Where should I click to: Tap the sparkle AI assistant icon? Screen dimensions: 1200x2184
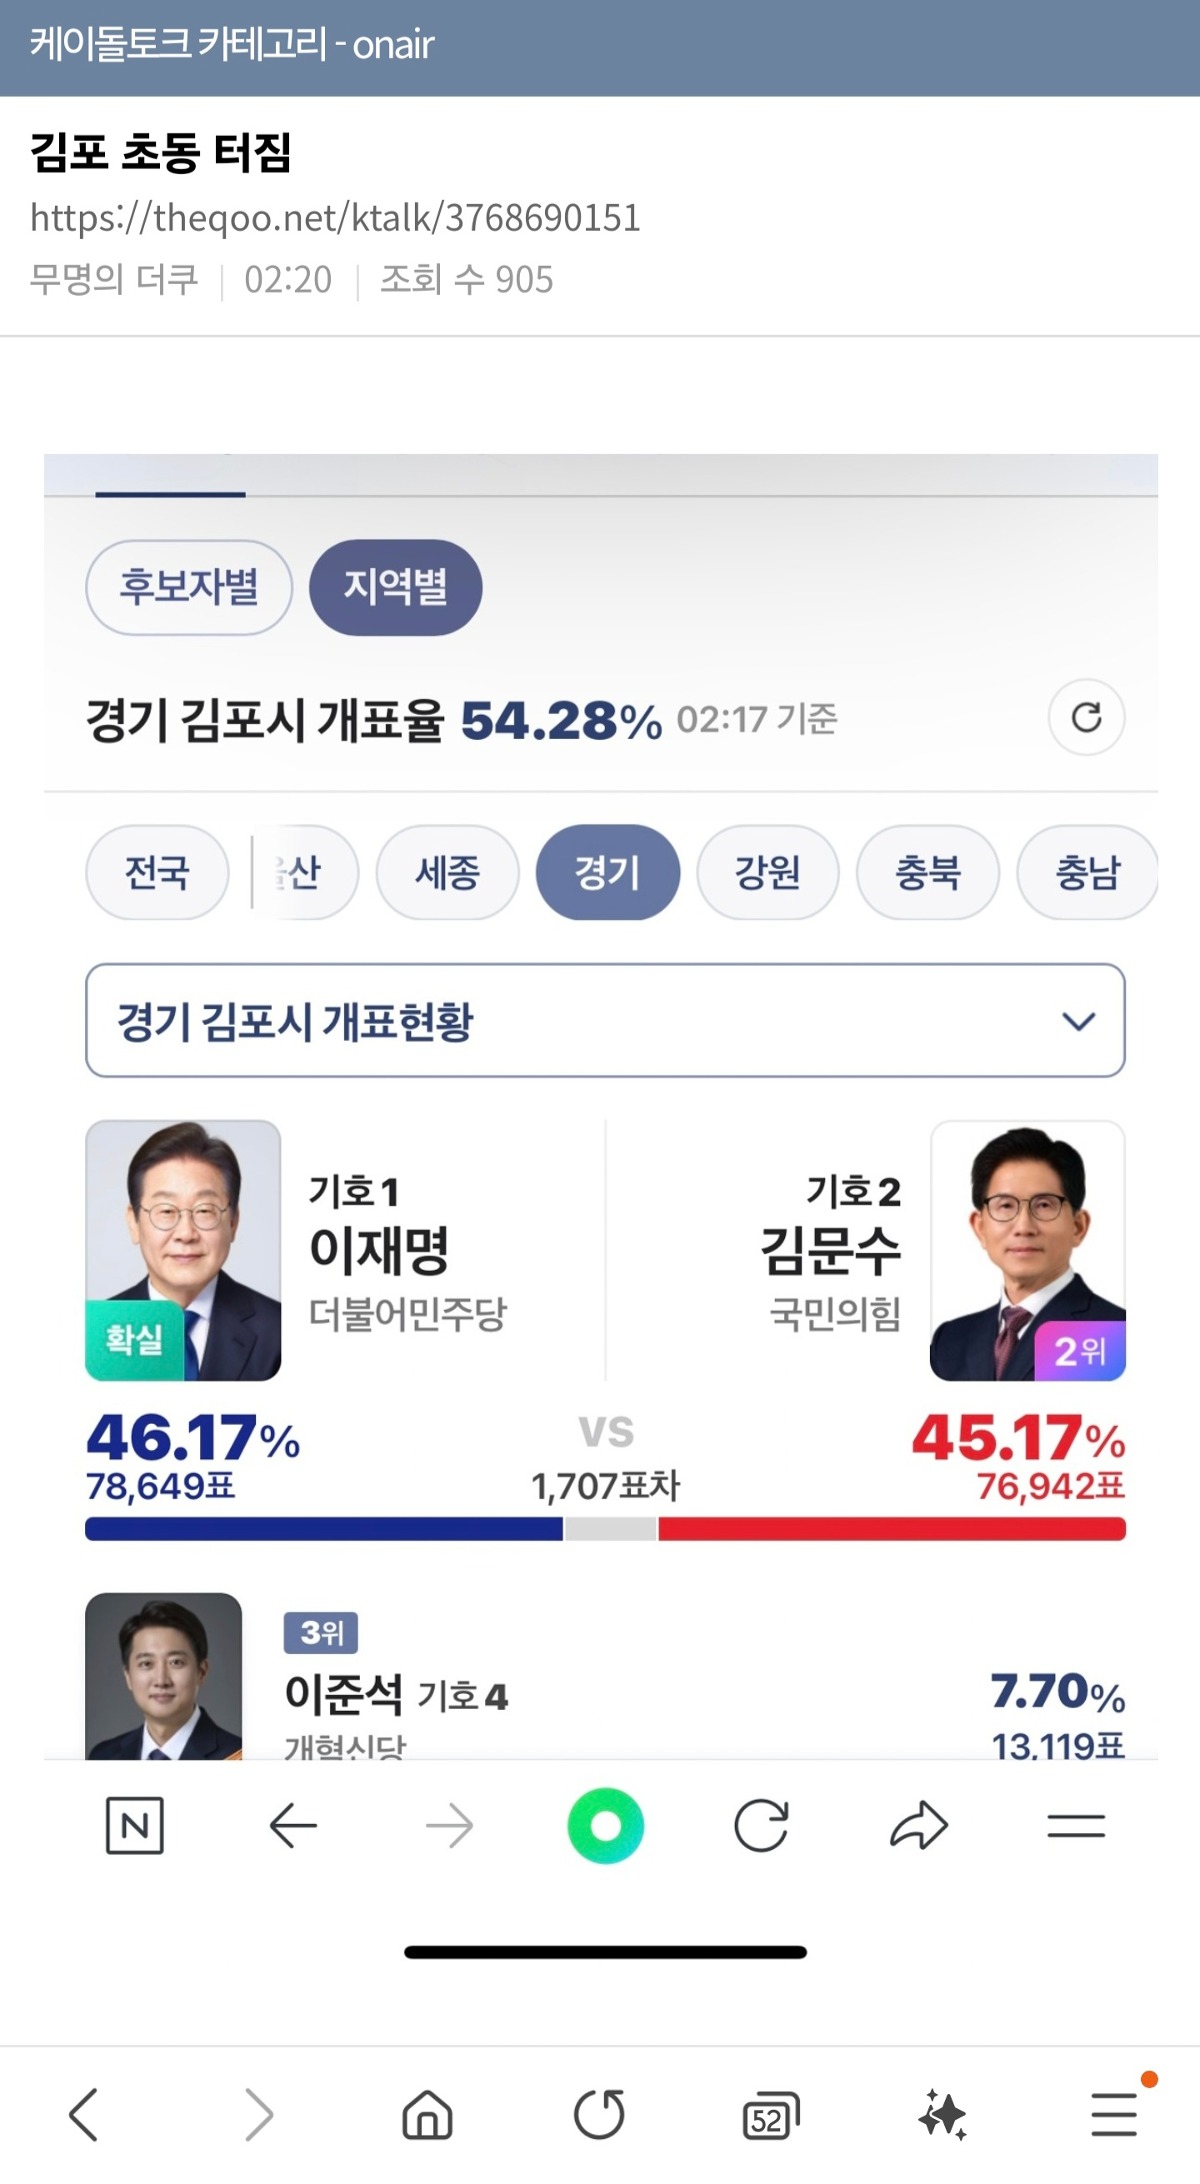942,2114
